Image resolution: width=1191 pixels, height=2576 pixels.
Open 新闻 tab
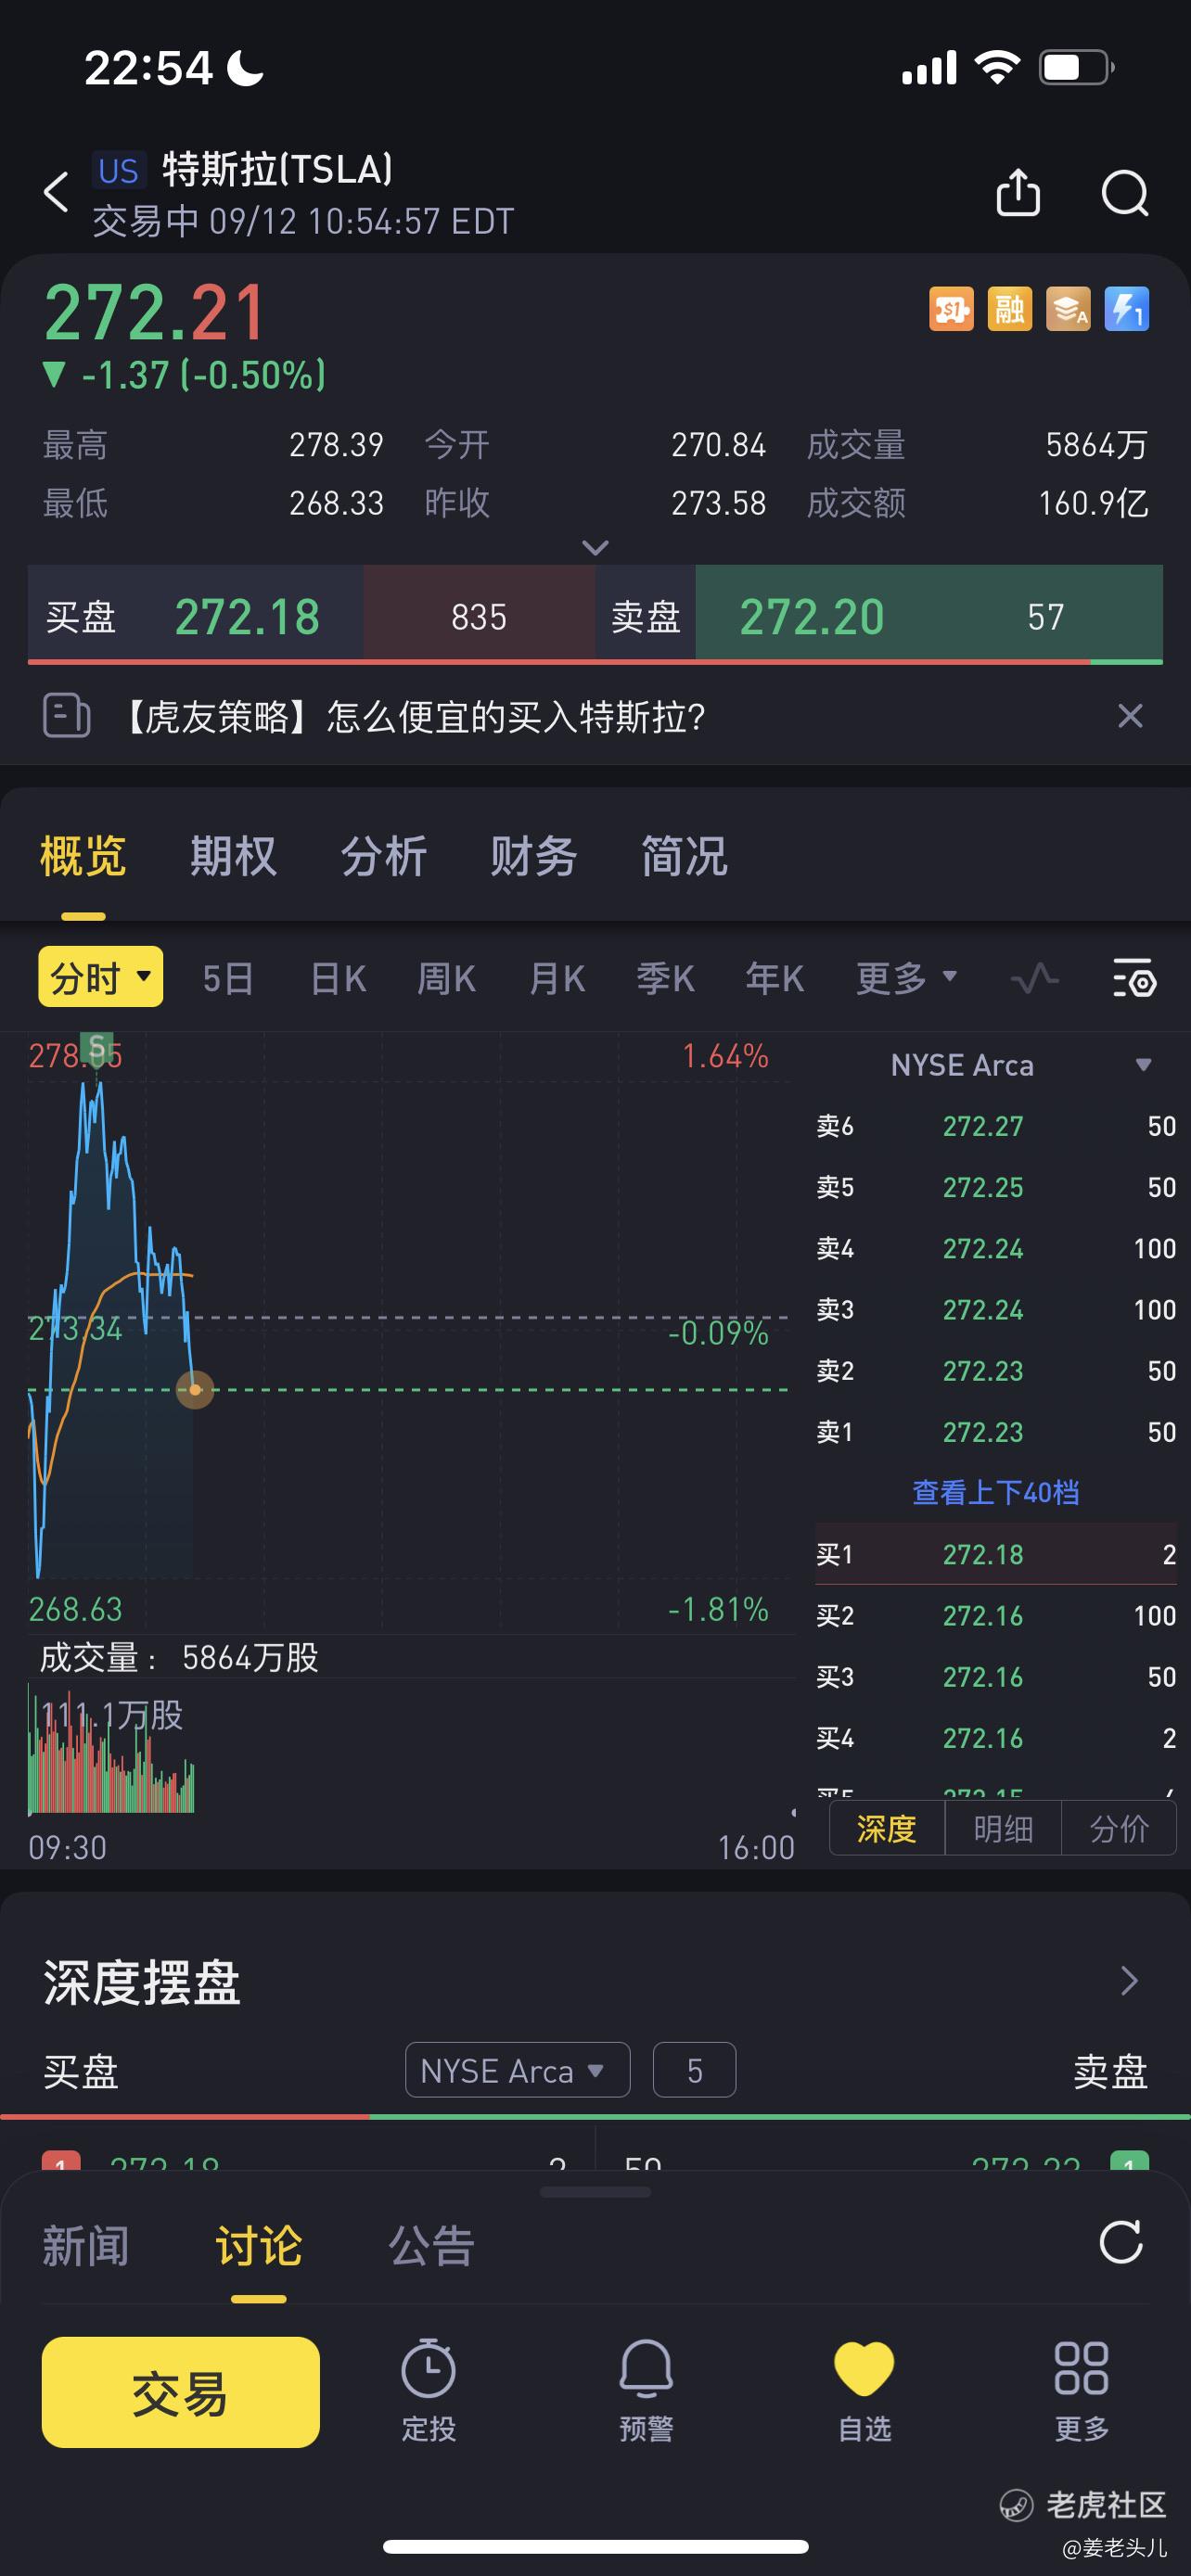(x=85, y=2246)
